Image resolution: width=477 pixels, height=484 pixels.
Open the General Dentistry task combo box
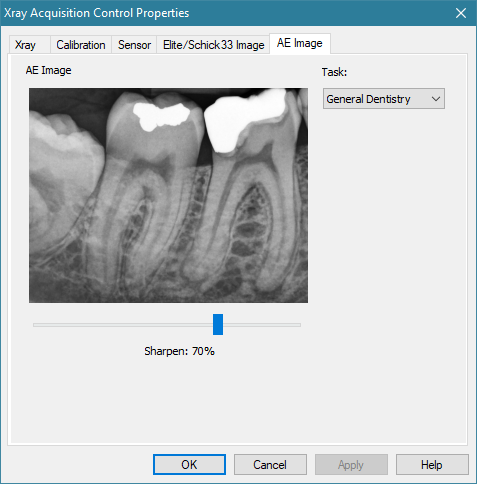click(x=384, y=99)
